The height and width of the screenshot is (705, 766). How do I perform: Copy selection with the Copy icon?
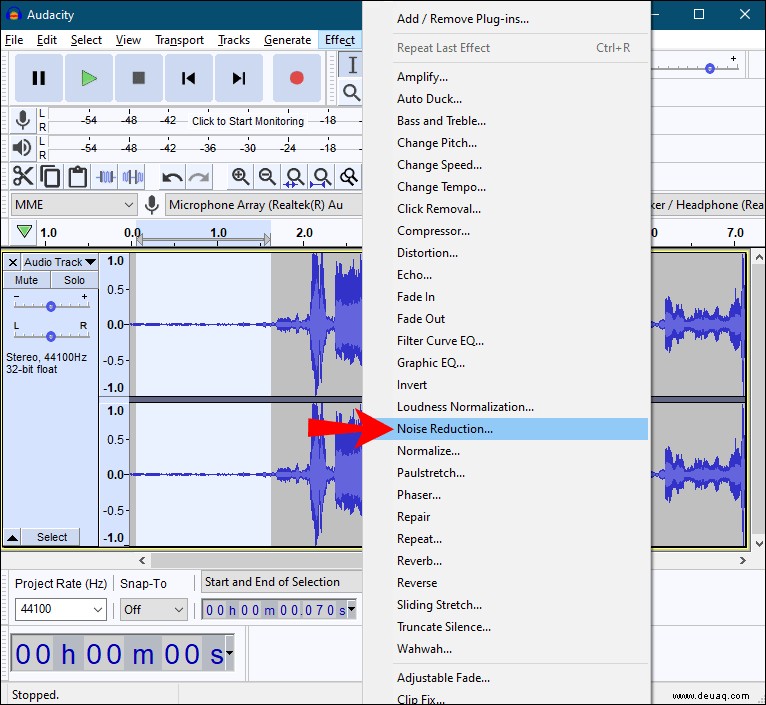(x=50, y=176)
